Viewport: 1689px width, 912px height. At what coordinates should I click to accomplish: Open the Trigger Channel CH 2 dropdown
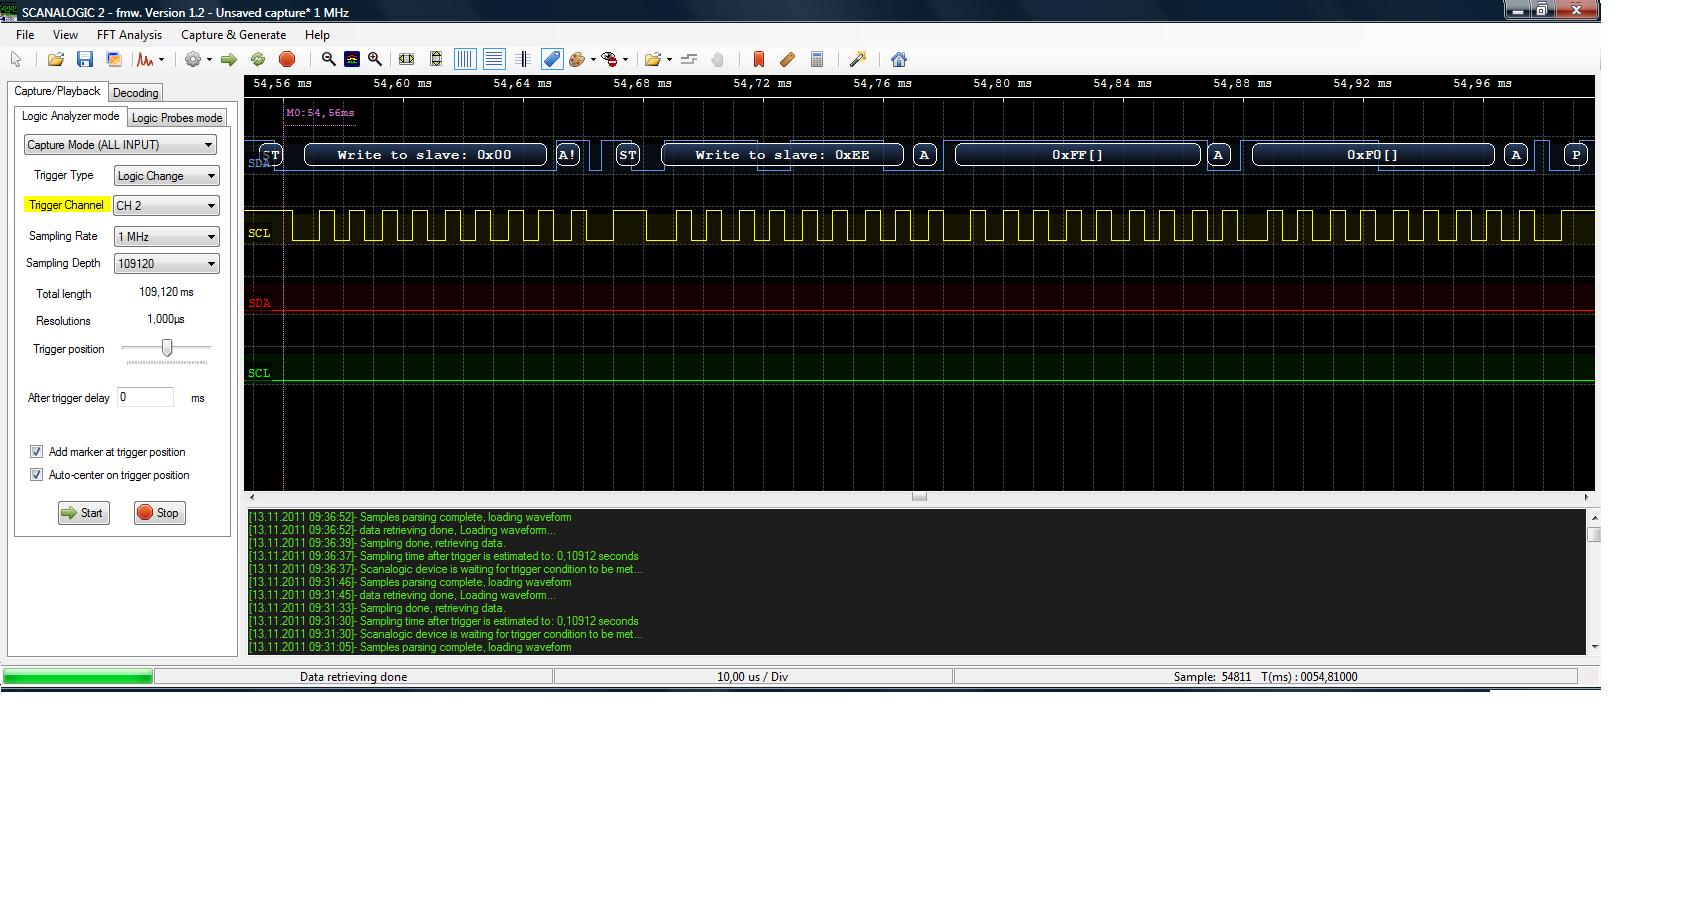(166, 206)
